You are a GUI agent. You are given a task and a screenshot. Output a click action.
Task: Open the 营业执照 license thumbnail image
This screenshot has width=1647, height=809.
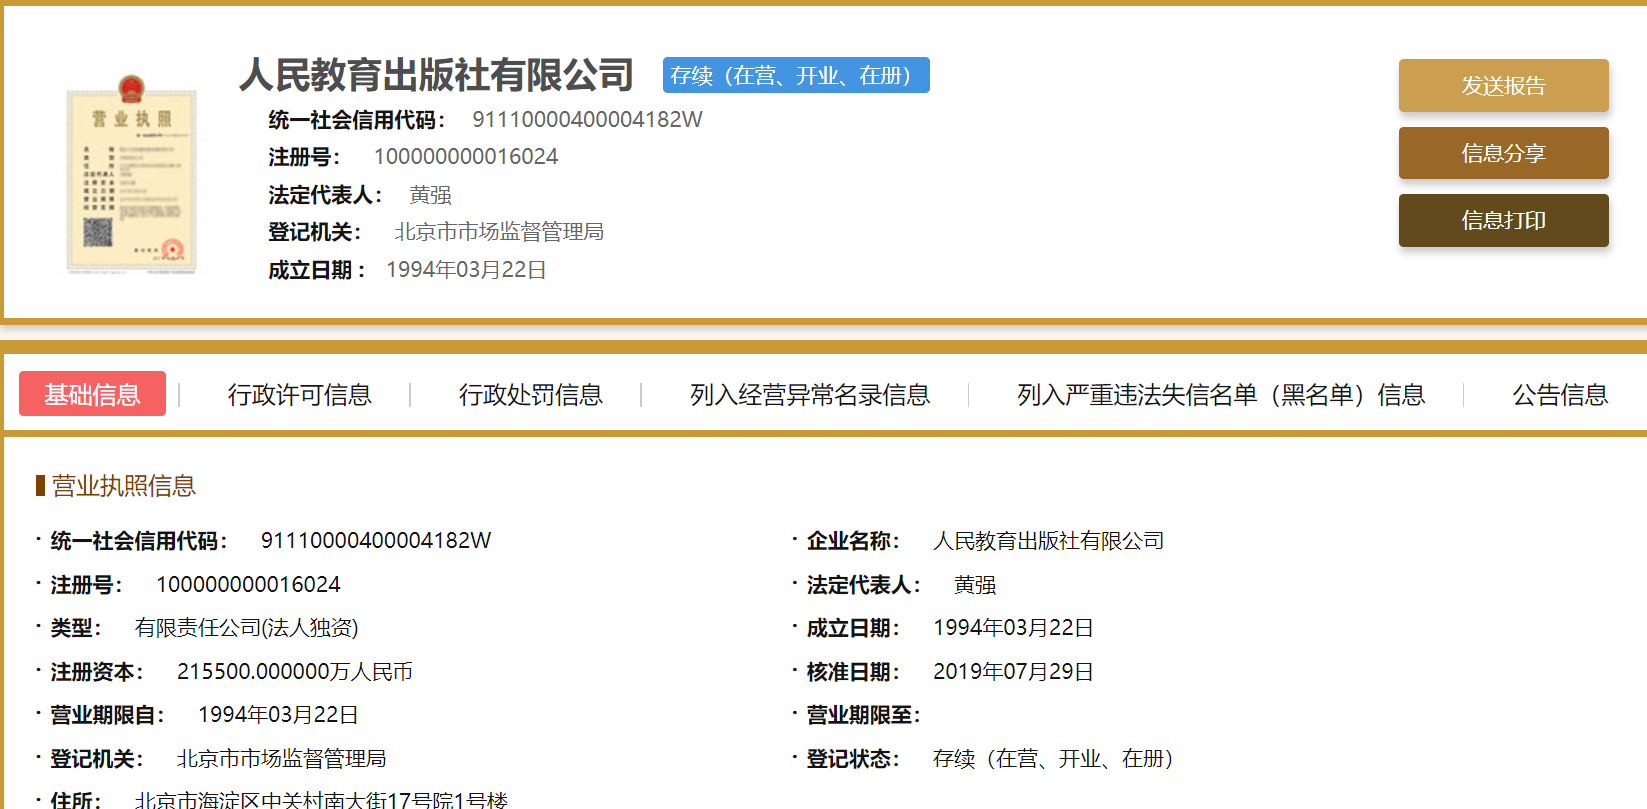pos(131,173)
